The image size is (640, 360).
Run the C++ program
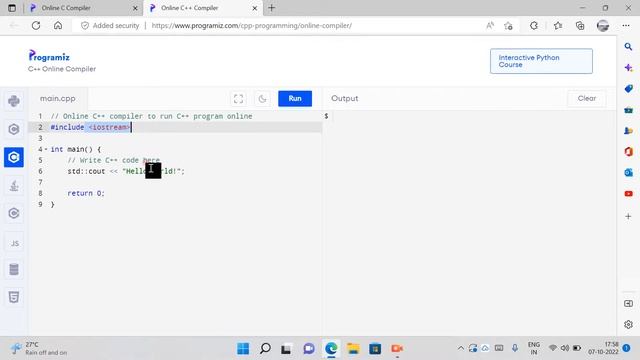coord(295,98)
